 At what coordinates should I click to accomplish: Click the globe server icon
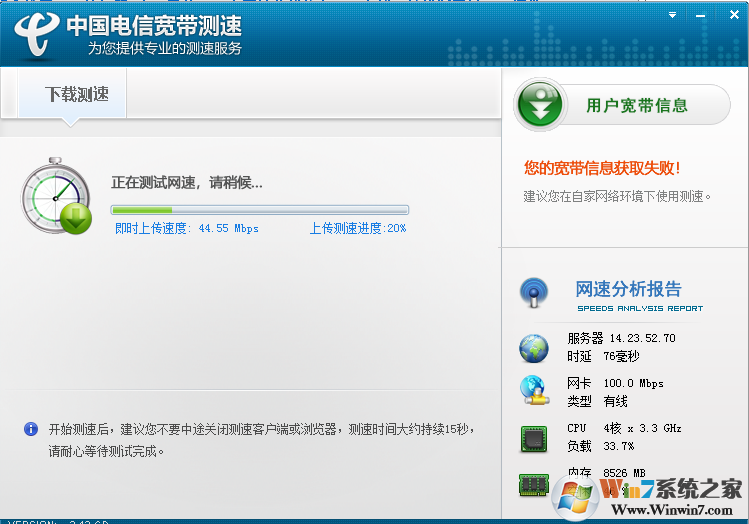pyautogui.click(x=534, y=348)
